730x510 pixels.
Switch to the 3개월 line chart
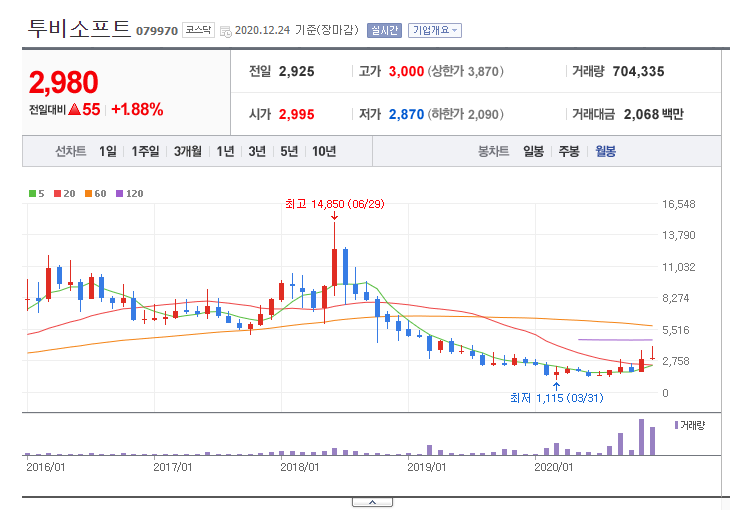(188, 151)
